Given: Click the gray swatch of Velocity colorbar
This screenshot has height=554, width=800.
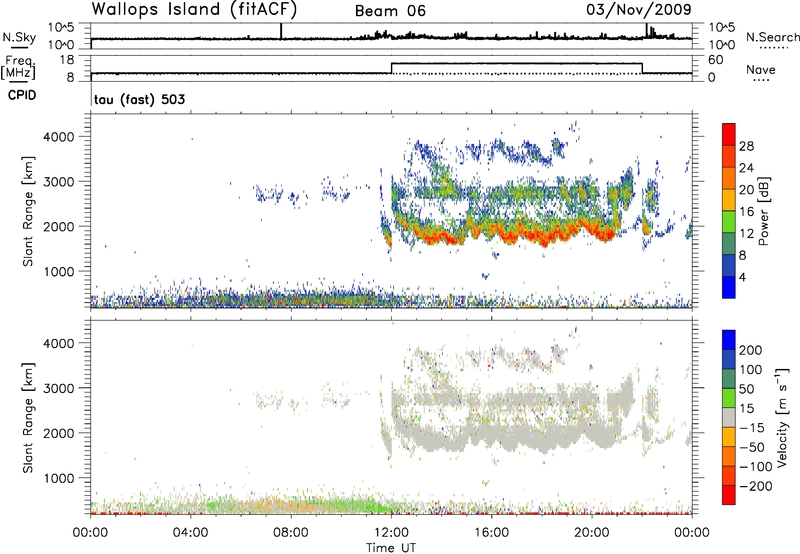Looking at the screenshot, I should click(729, 417).
